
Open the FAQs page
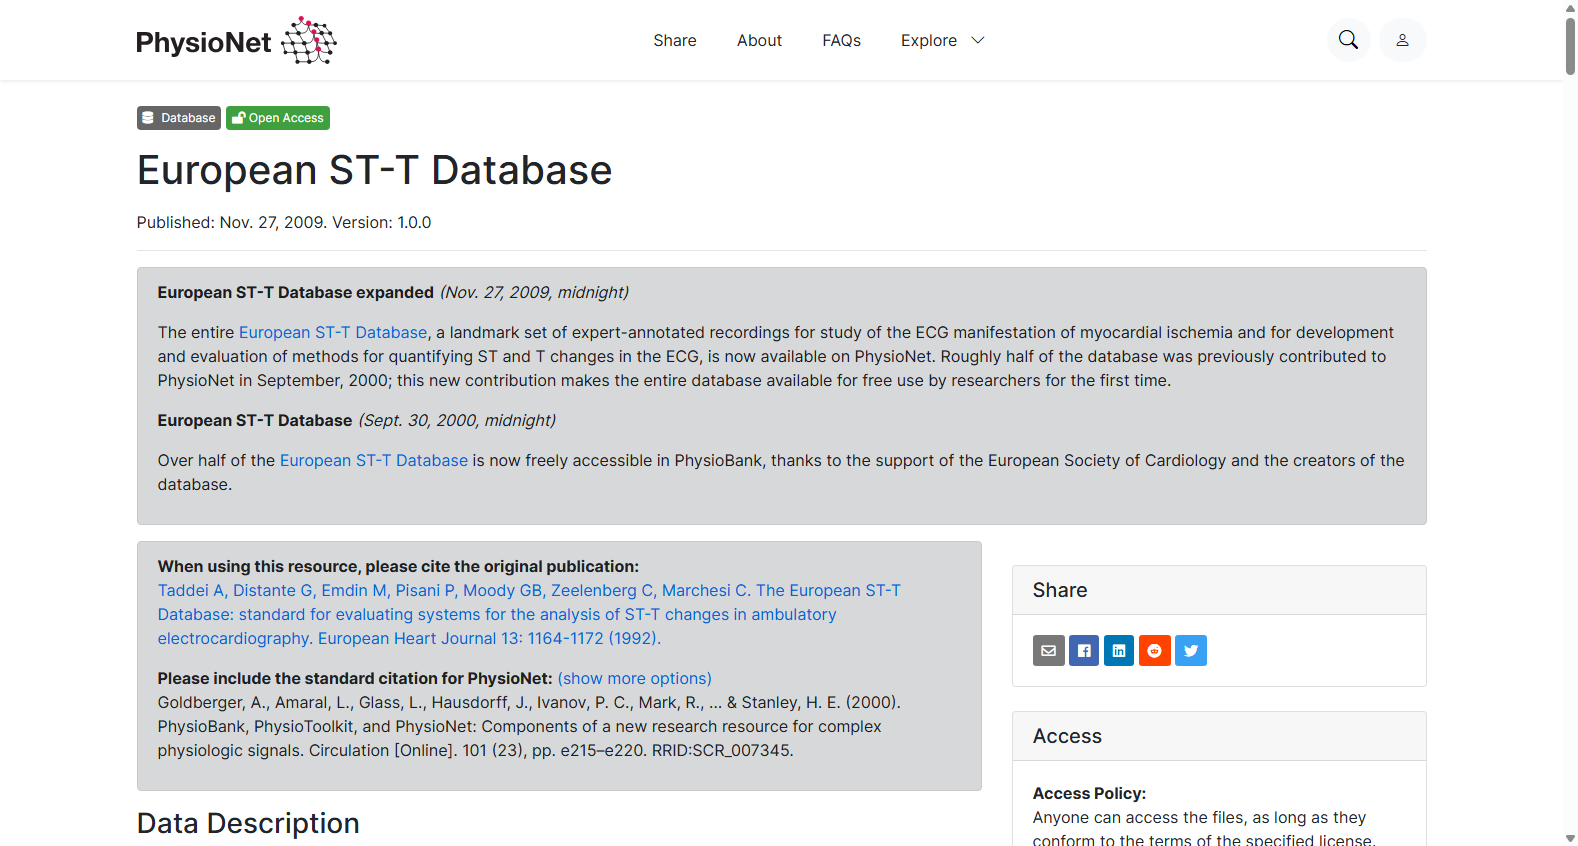(x=841, y=40)
